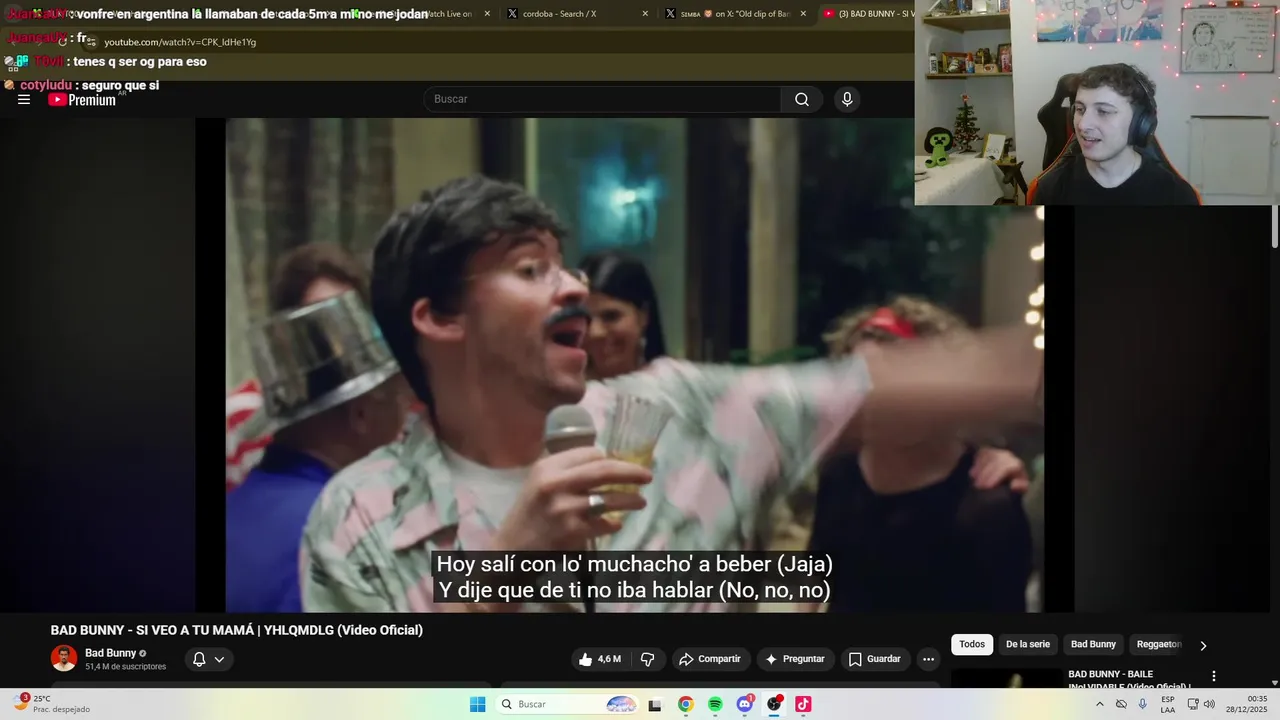1280x720 pixels.
Task: Select the Todos filter chip
Action: coord(972,644)
